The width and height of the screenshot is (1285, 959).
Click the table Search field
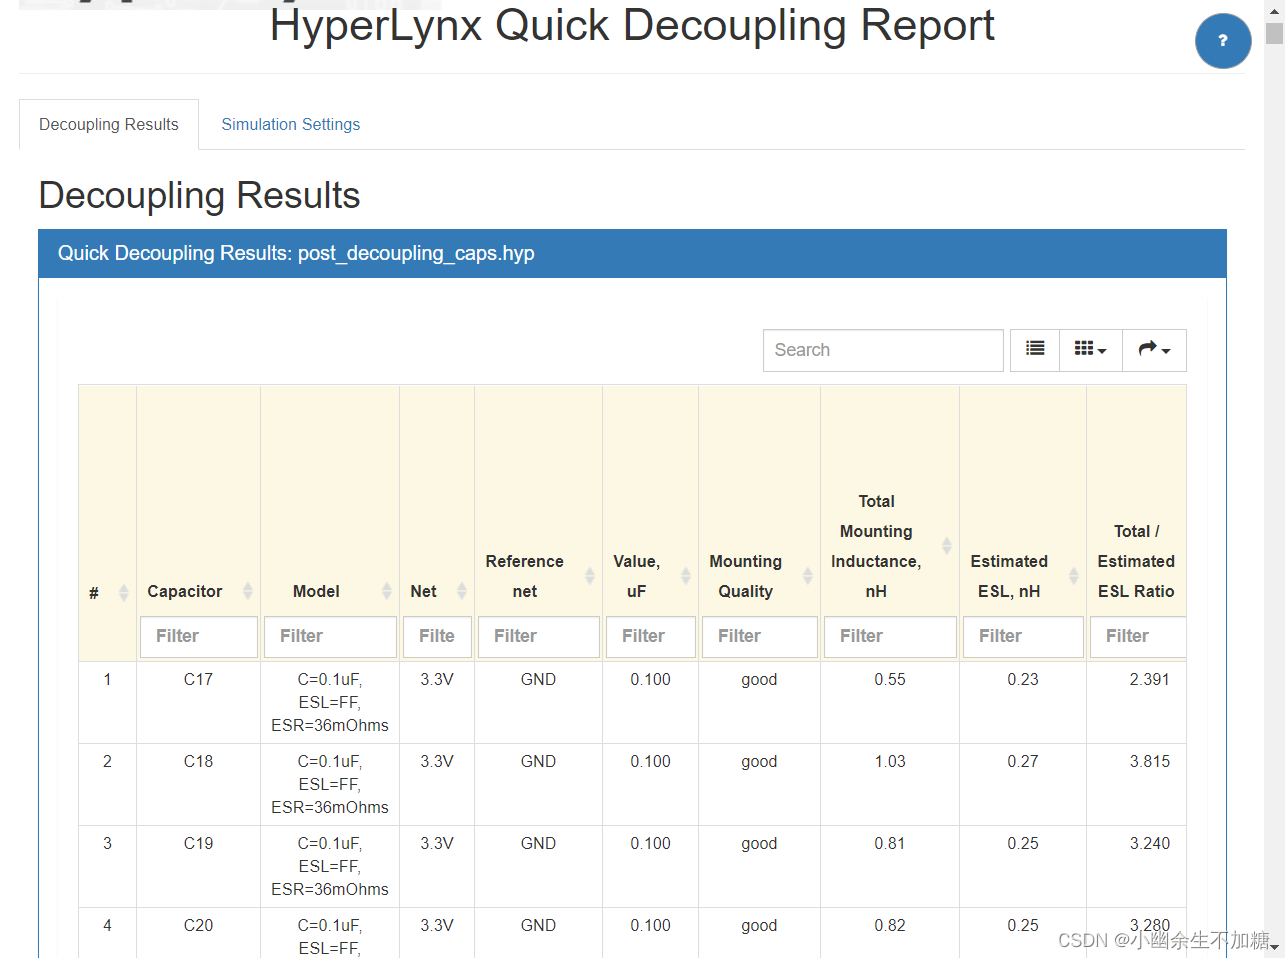click(x=883, y=350)
